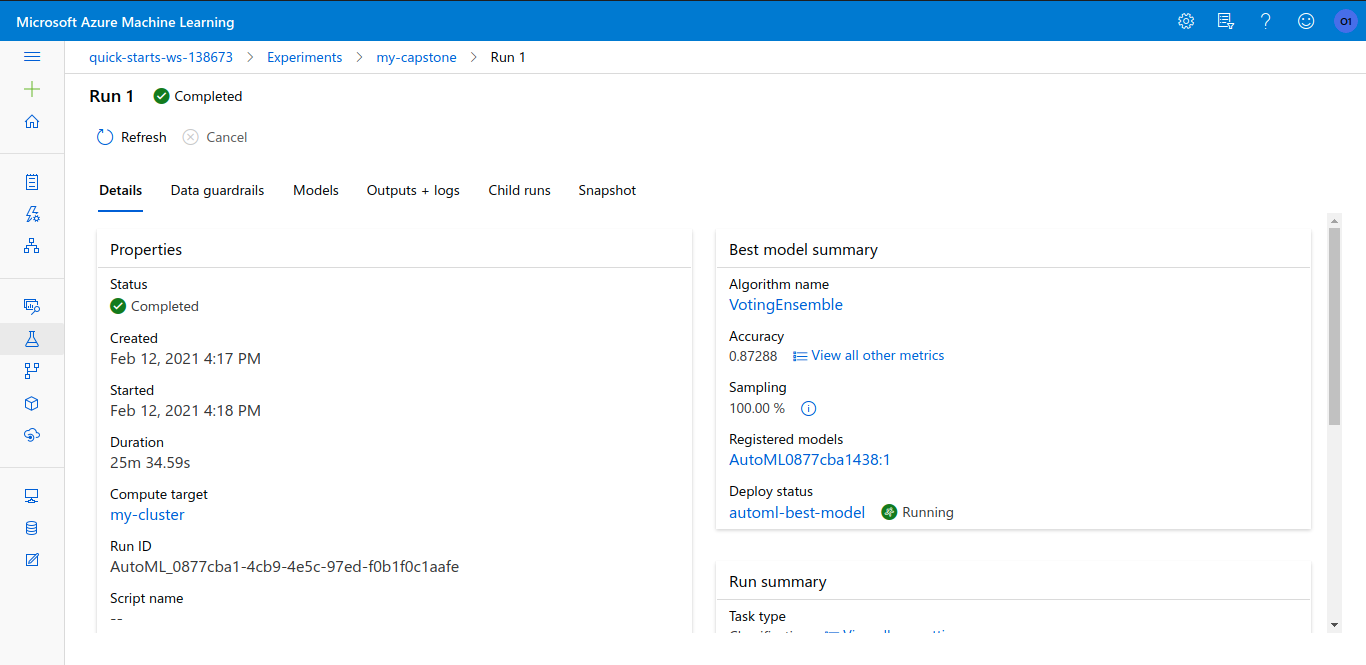The height and width of the screenshot is (665, 1366).
Task: Open Designer hierarchy icon in sidebar
Action: tap(32, 246)
